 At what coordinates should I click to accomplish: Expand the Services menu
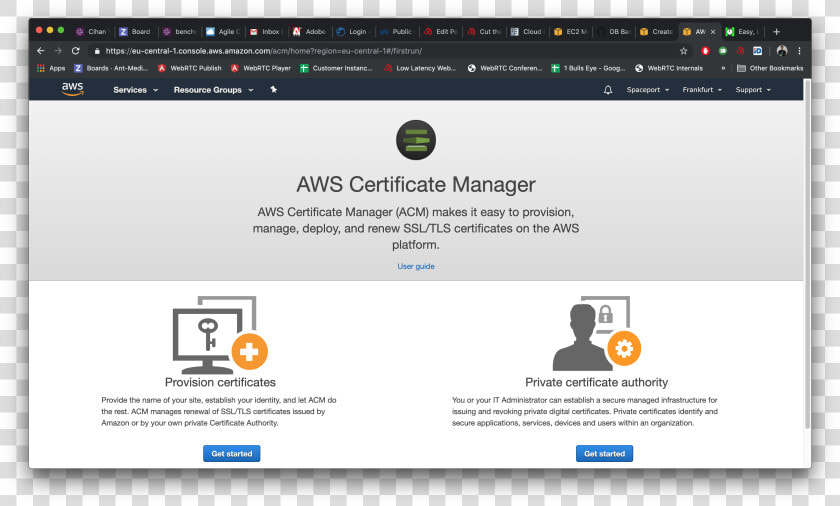coord(136,90)
